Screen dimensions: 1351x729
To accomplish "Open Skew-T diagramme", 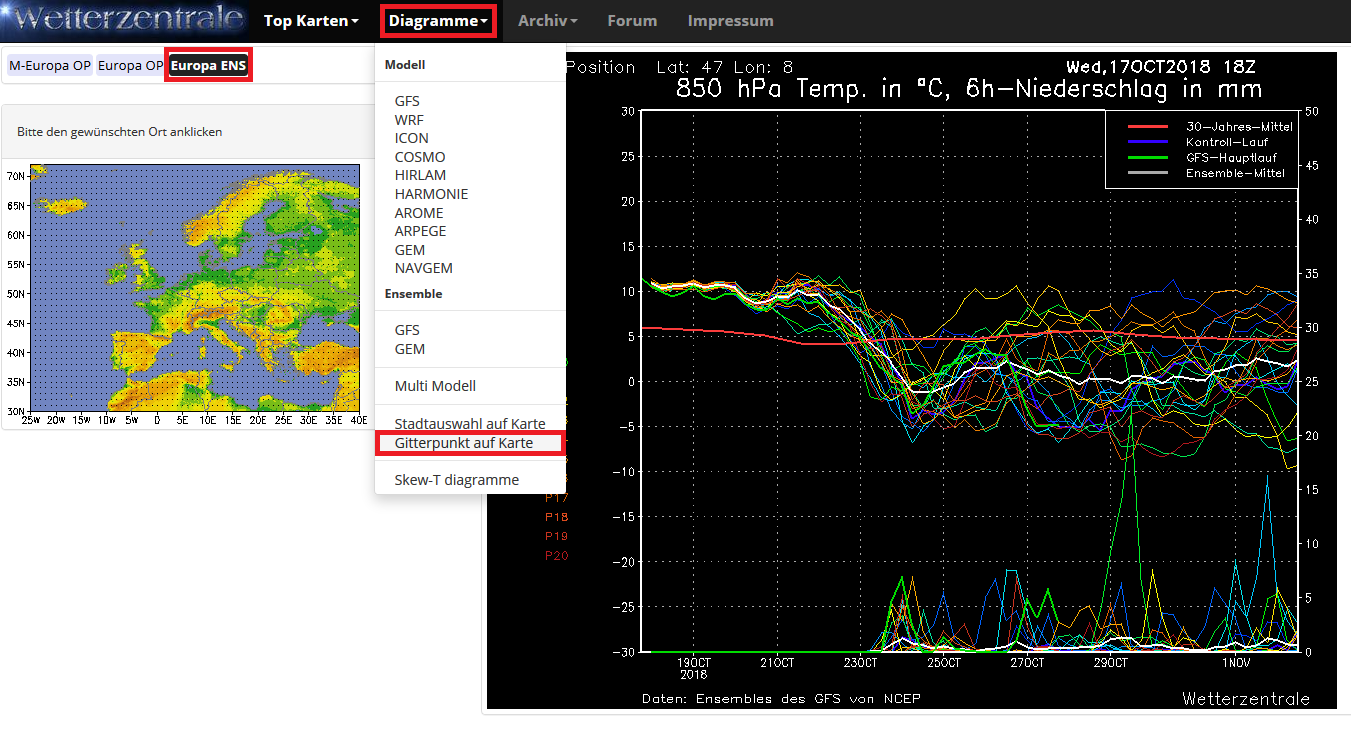I will click(x=457, y=480).
